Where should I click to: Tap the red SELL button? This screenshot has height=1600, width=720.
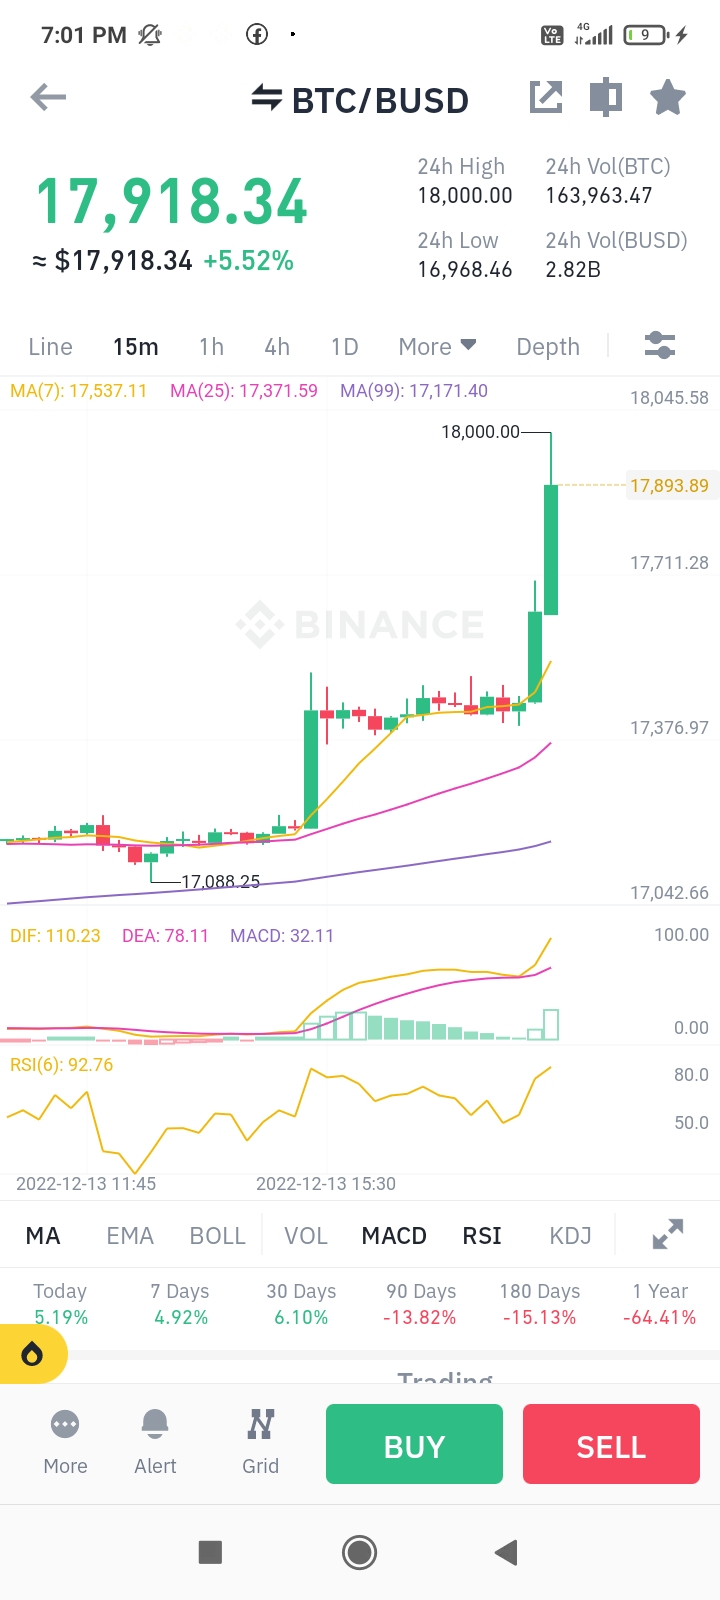pos(611,1444)
